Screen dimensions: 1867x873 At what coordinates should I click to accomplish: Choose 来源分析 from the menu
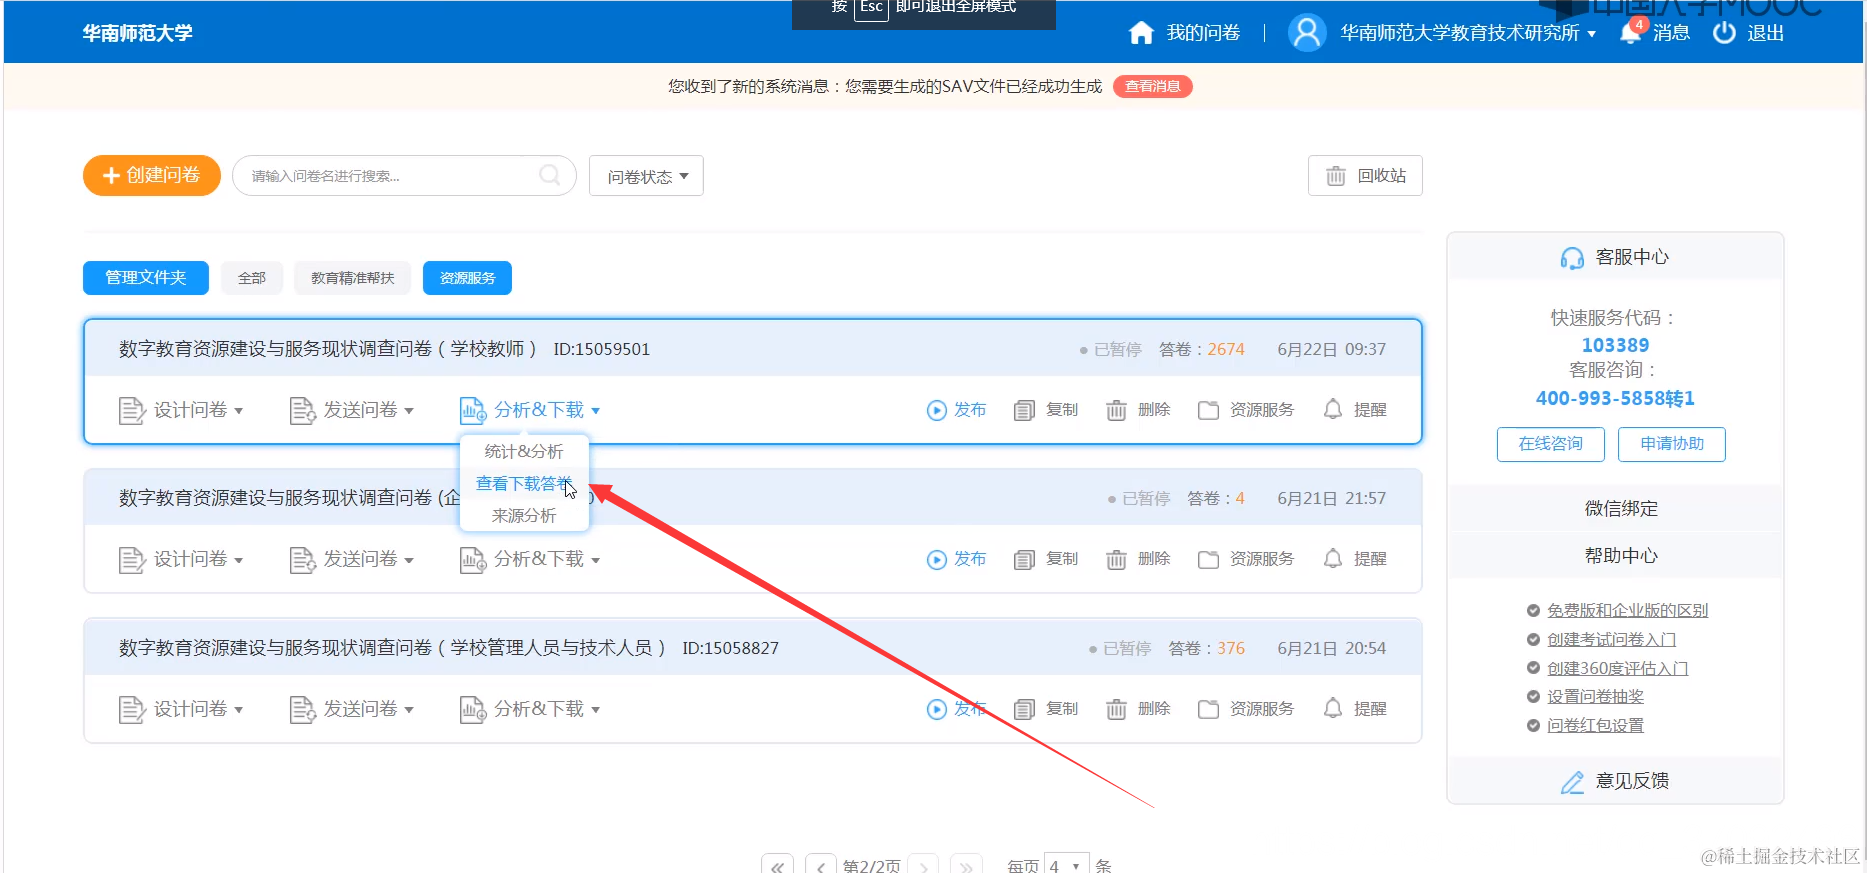pyautogui.click(x=524, y=516)
